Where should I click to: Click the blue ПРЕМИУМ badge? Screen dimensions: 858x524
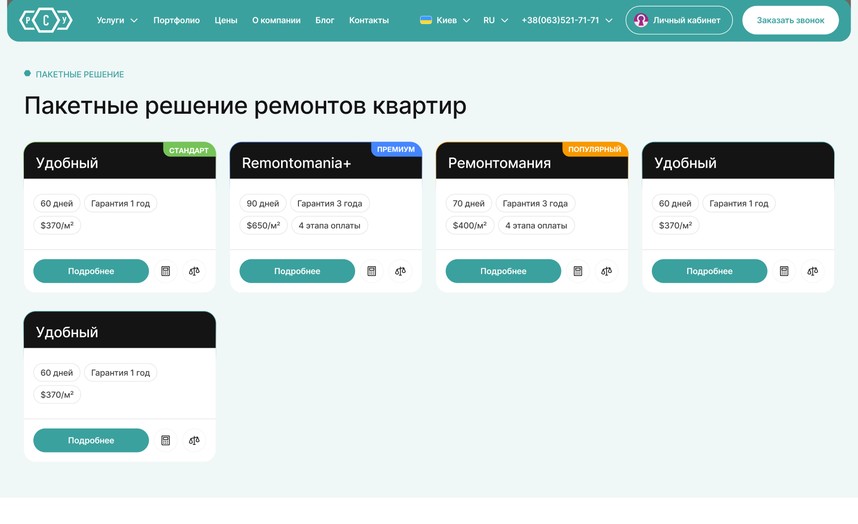click(x=396, y=149)
